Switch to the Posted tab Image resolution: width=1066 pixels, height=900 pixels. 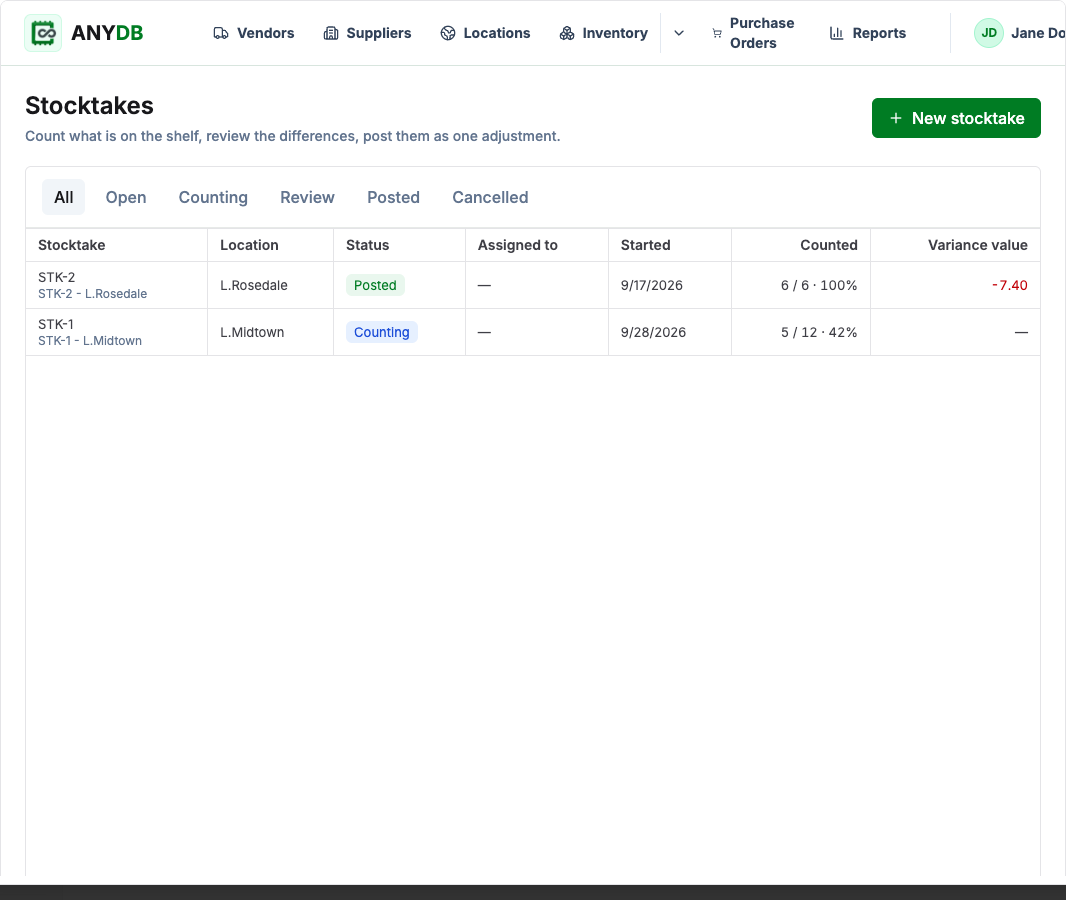pyautogui.click(x=394, y=197)
